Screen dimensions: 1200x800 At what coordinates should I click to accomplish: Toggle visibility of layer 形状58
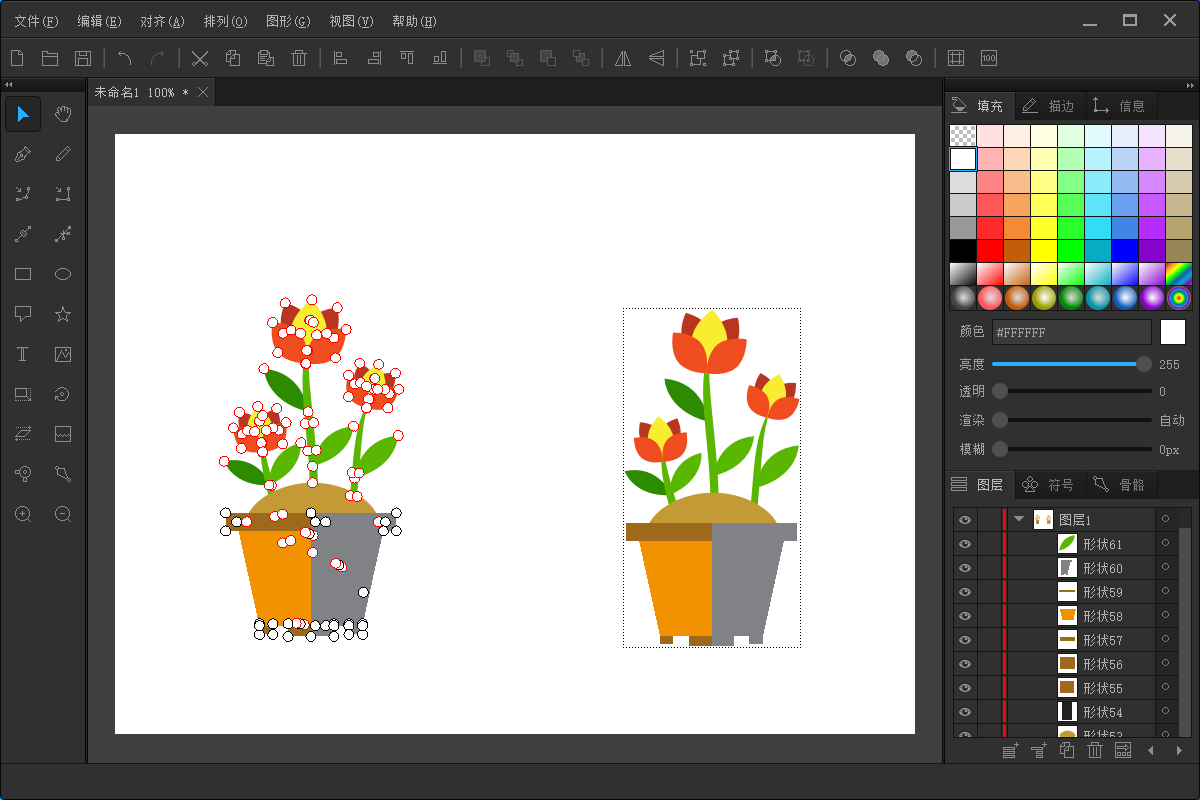point(965,616)
